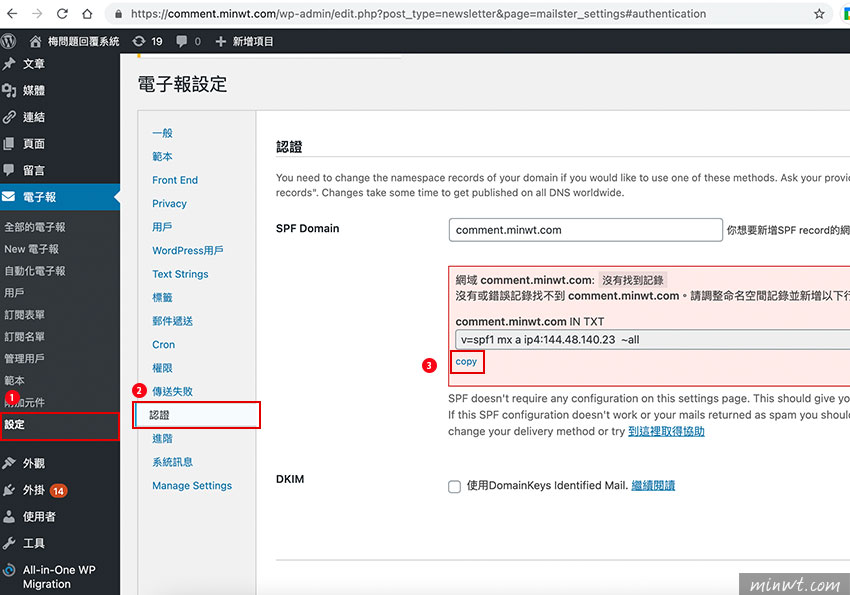Switch to 進階 settings tab
The image size is (850, 595).
[x=163, y=438]
